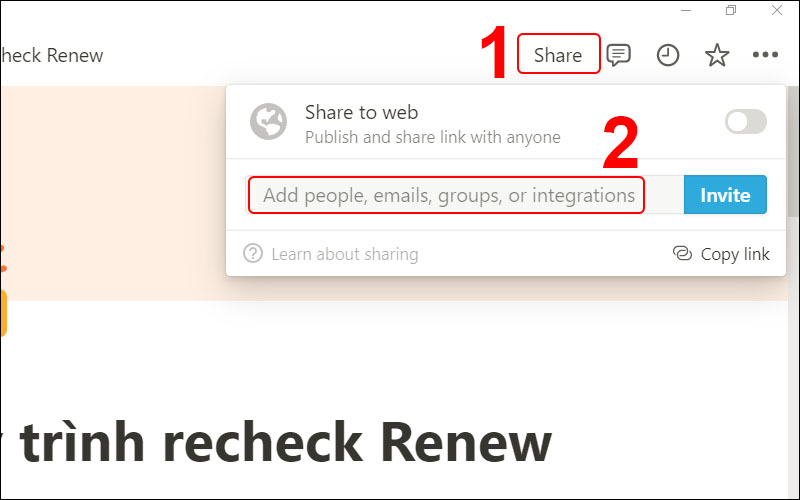Click the vertical scrollbar thumb on the right
This screenshot has width=800, height=500.
coord(794,152)
